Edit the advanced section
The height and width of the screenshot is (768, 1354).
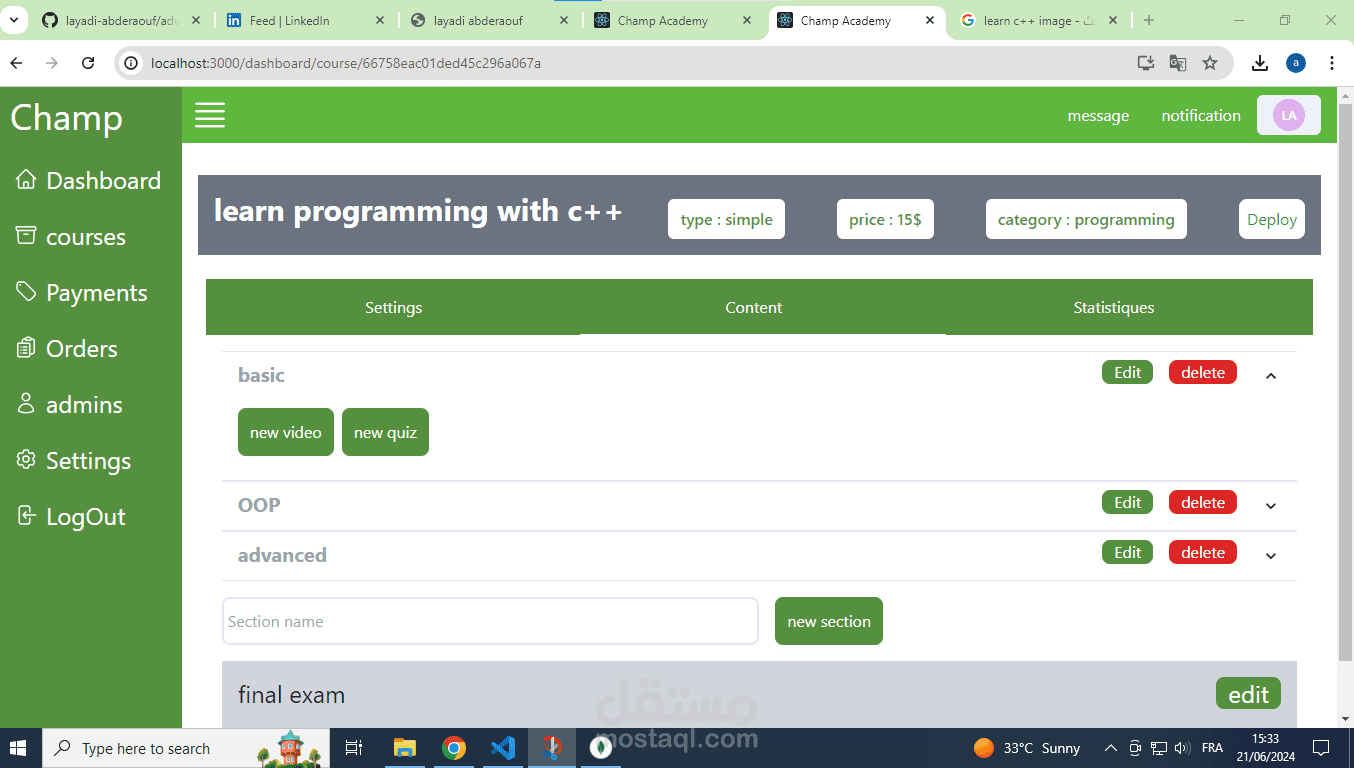(x=1127, y=552)
